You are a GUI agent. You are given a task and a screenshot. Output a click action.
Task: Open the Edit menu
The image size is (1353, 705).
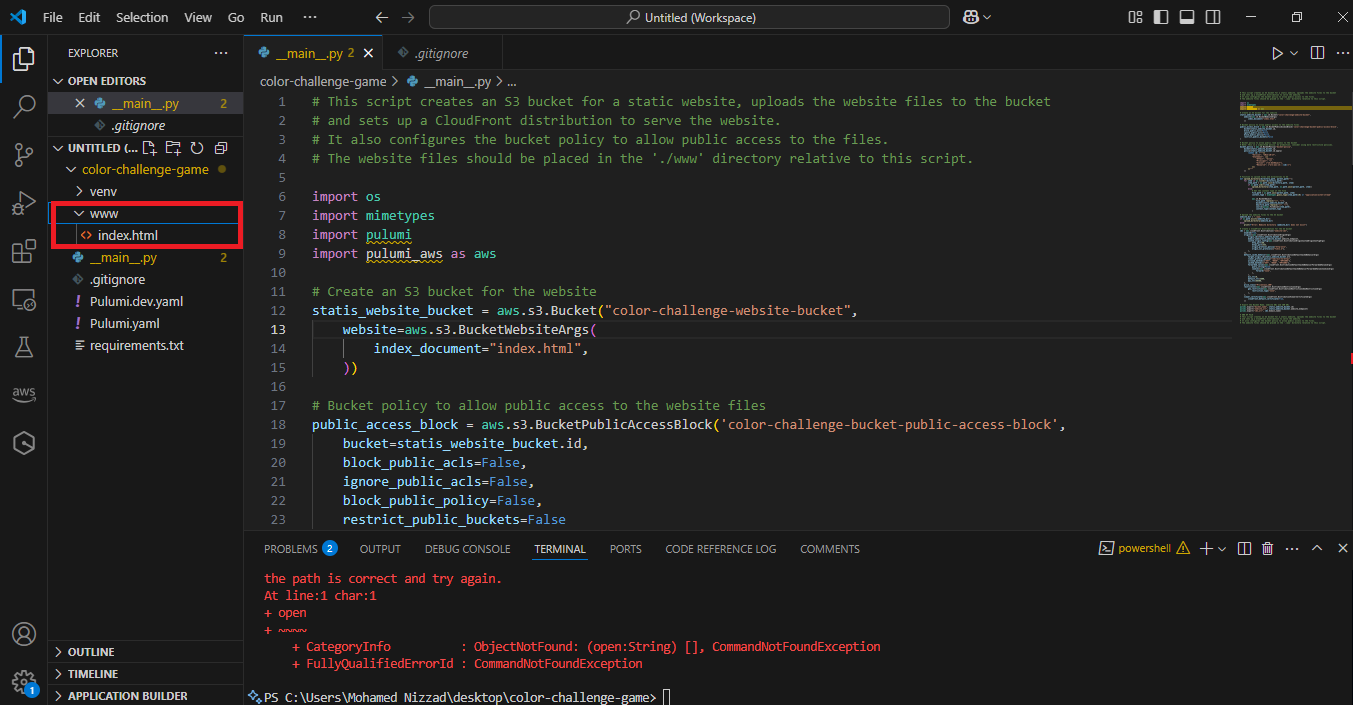(x=89, y=18)
